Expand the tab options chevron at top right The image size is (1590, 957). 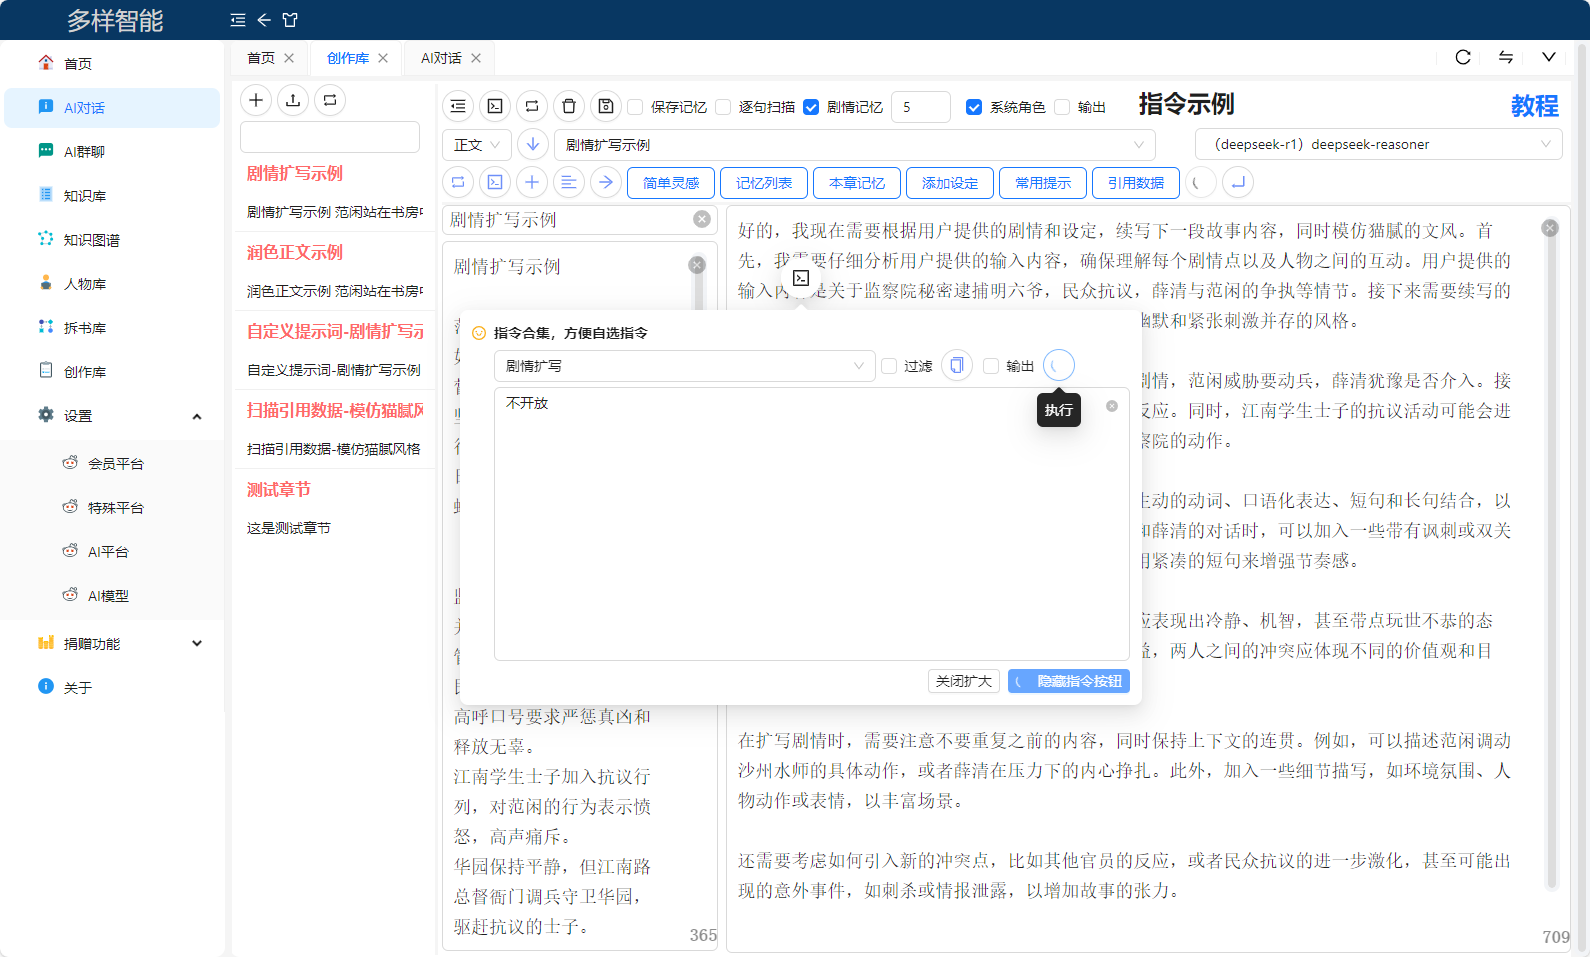(x=1549, y=57)
